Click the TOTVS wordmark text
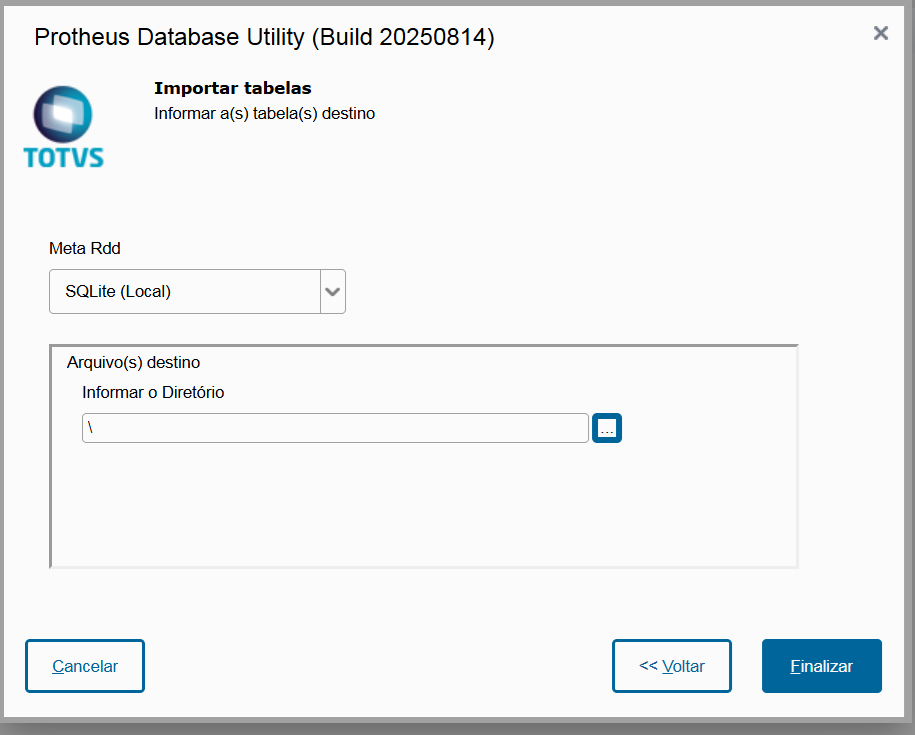Image resolution: width=915 pixels, height=735 pixels. point(63,157)
